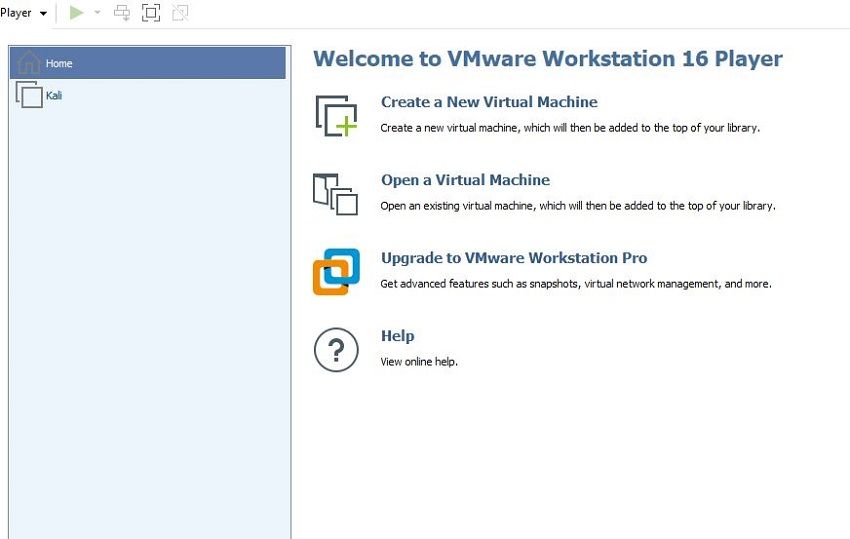Click 'View online help.' text
This screenshot has width=850, height=539.
click(419, 362)
